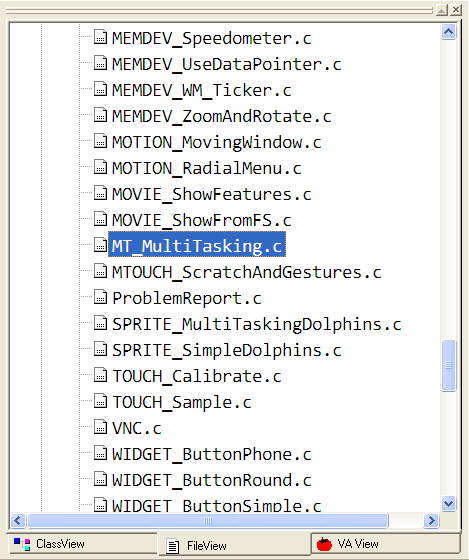Click the file icon beside TOUCH_Calibrate.c
469x560 pixels.
(x=100, y=375)
